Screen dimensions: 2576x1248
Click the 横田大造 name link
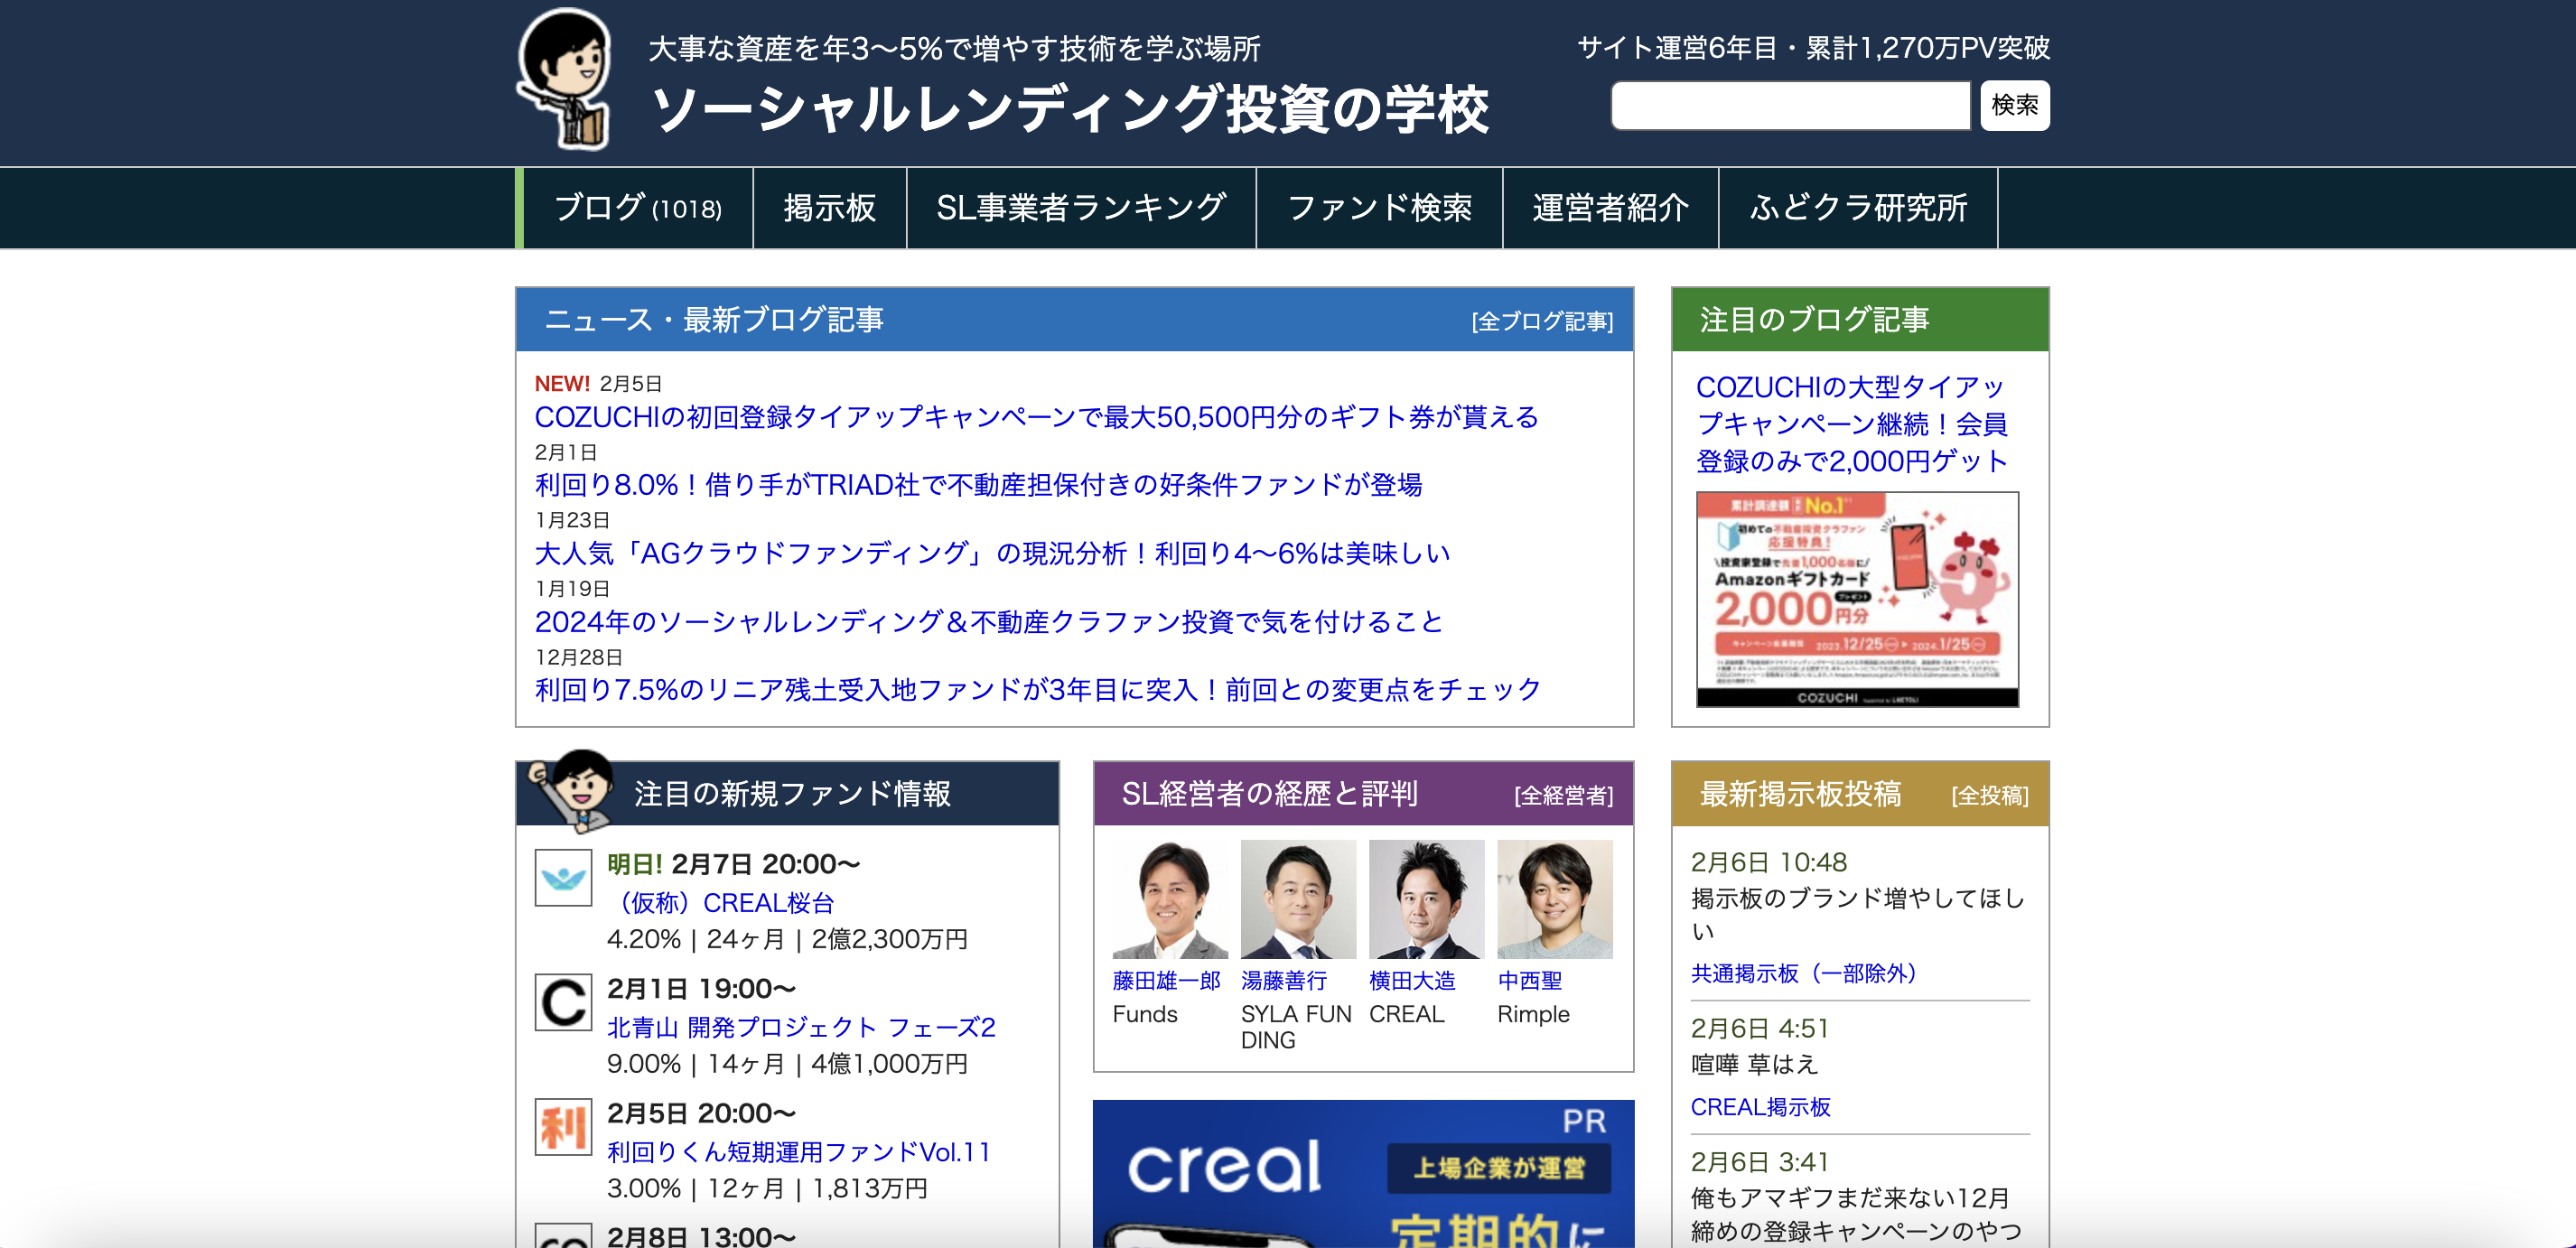(1412, 981)
